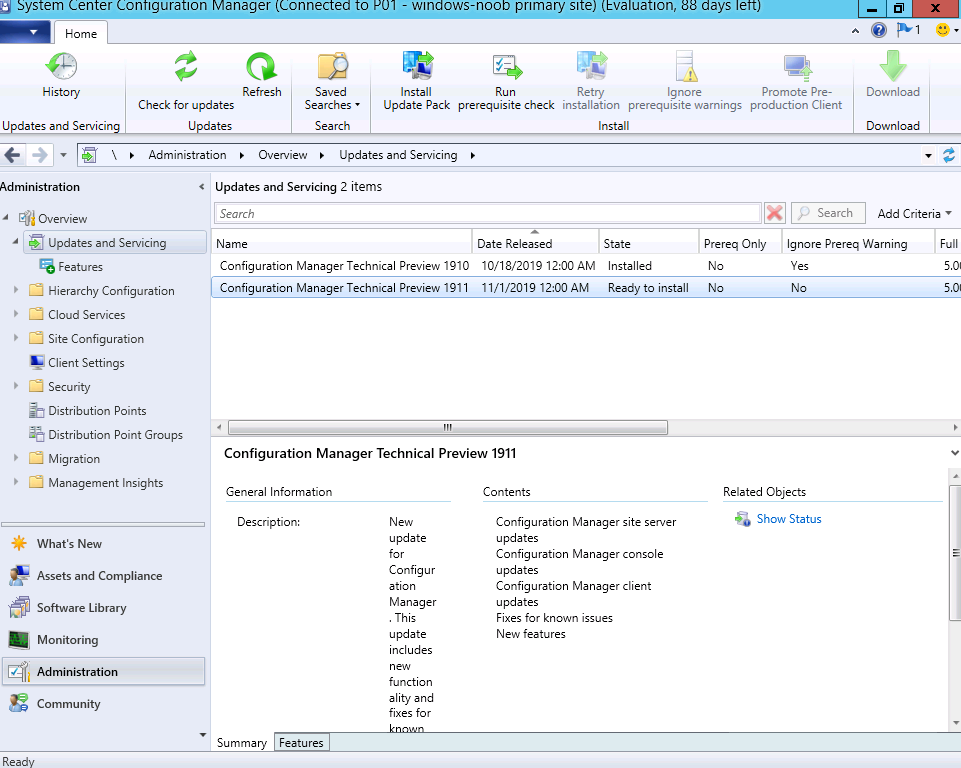Open the address bar dropdown arrow
Image resolution: width=961 pixels, height=768 pixels.
928,156
